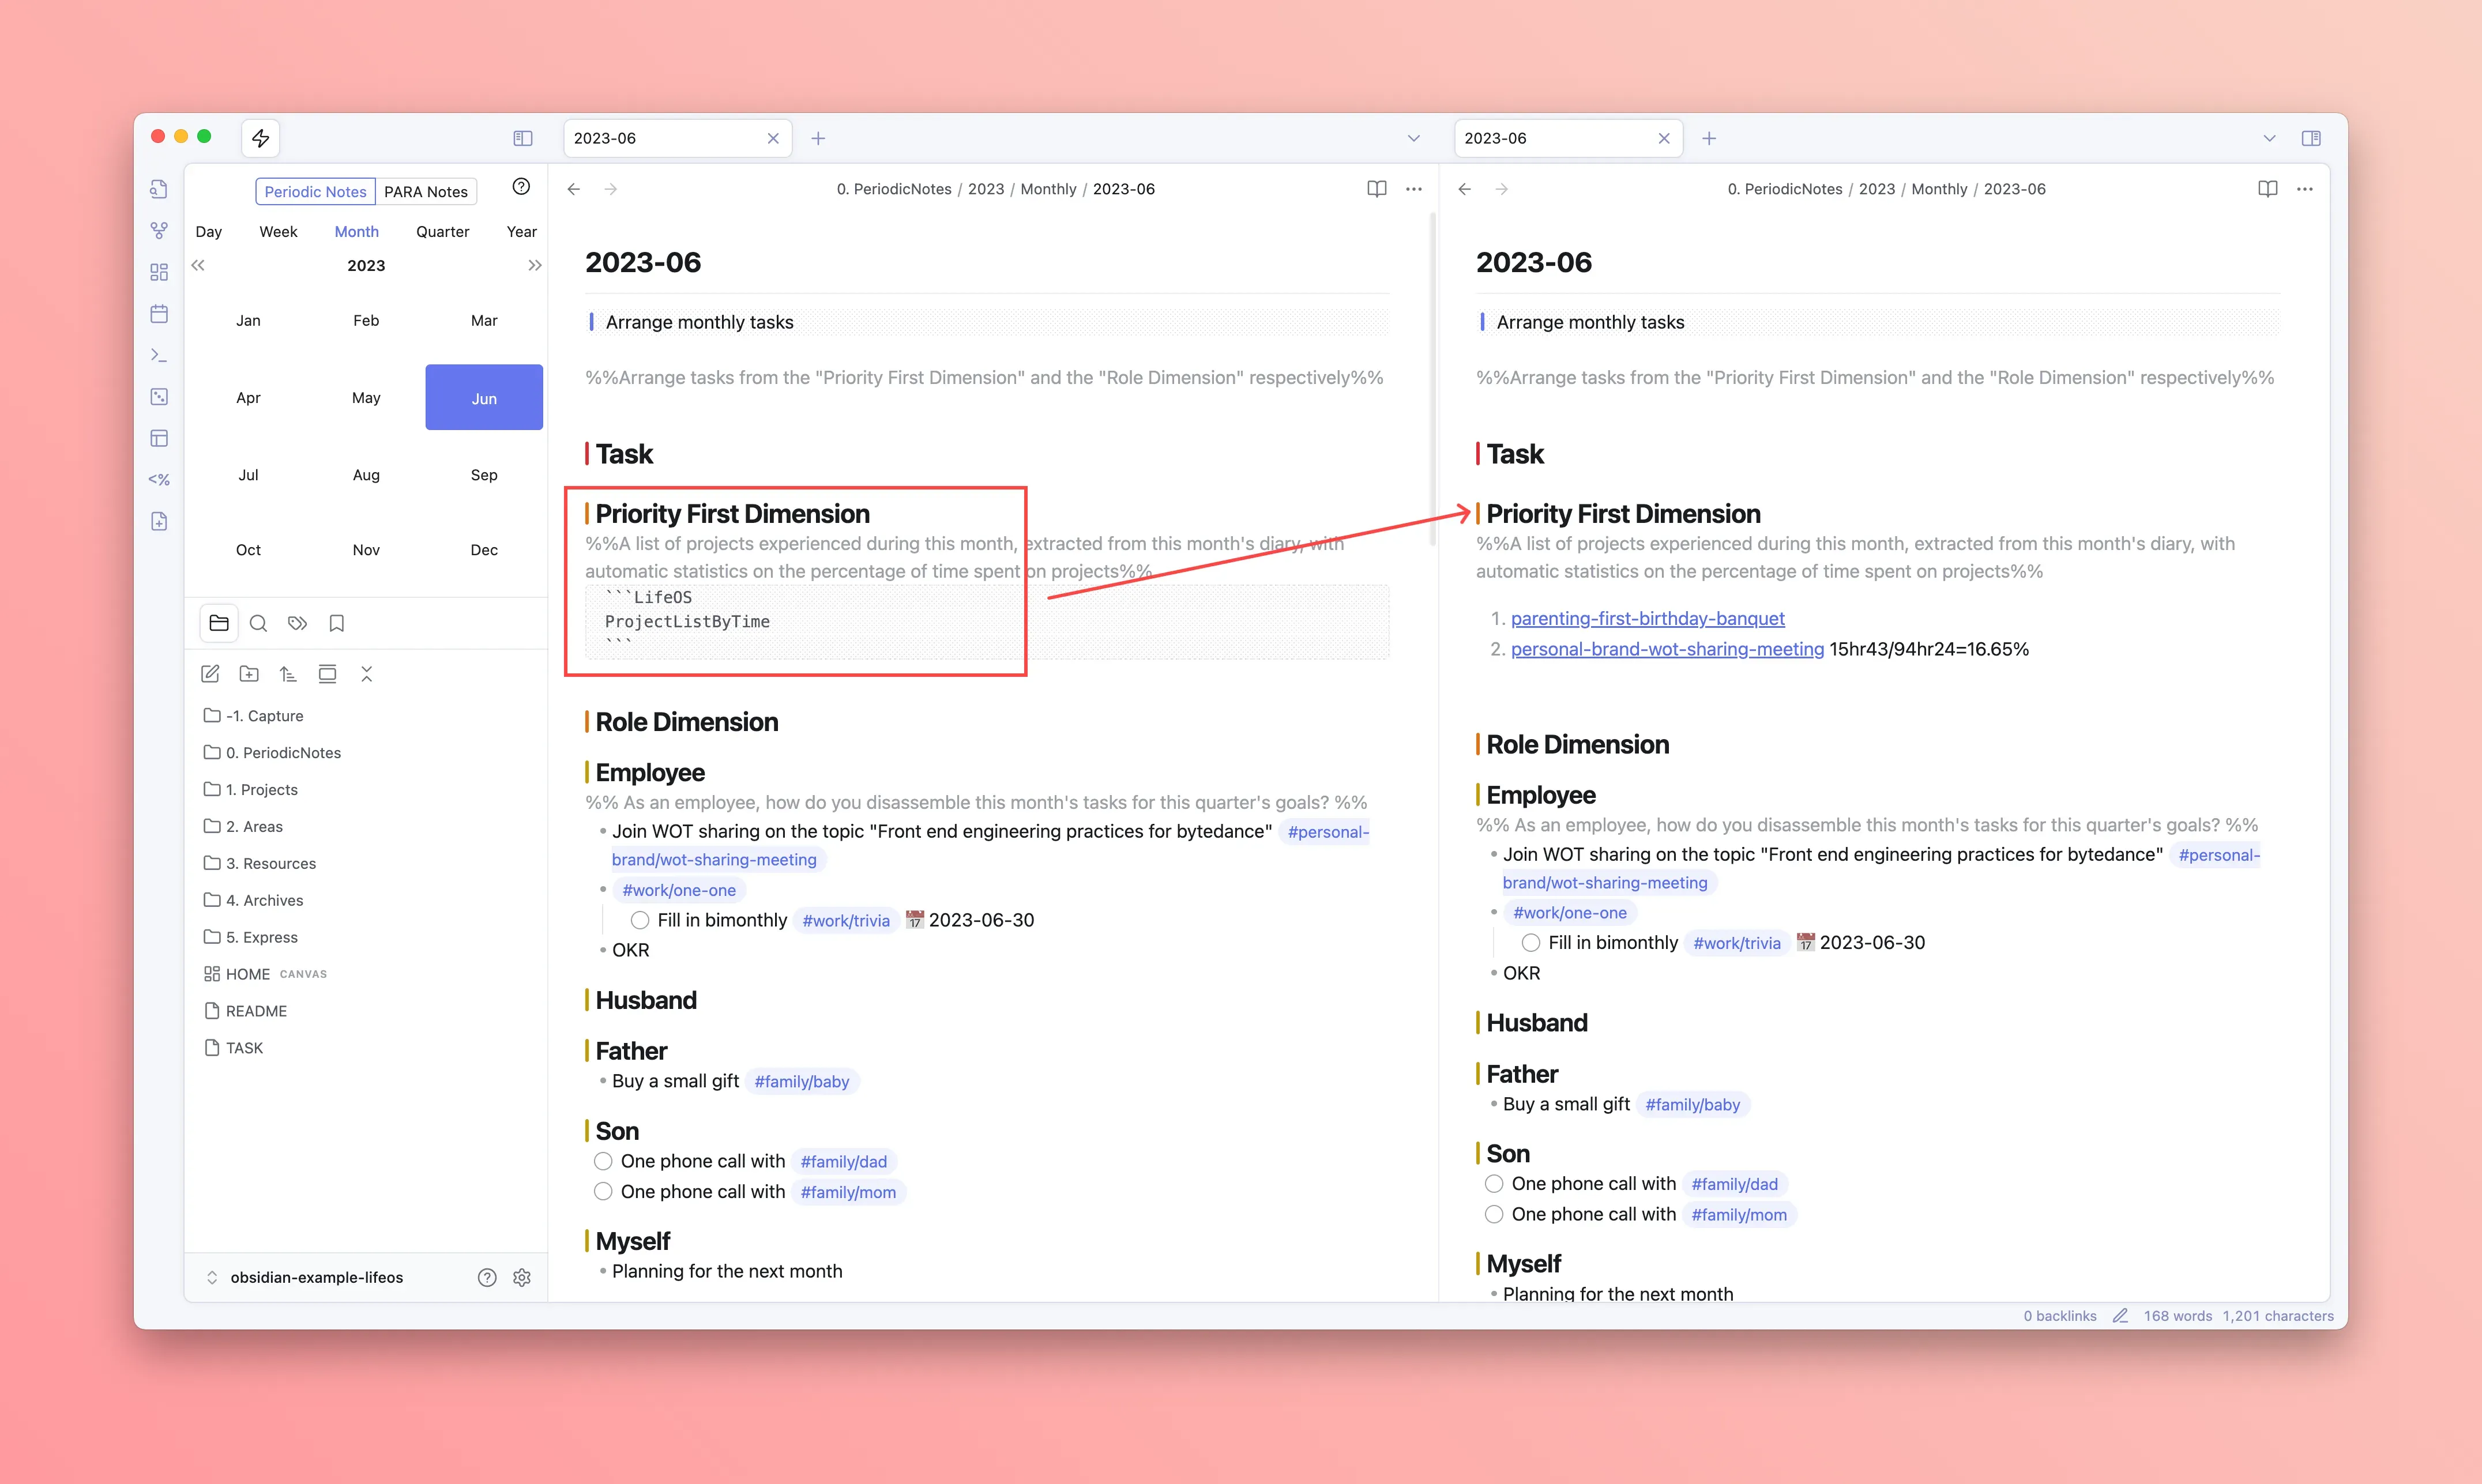The height and width of the screenshot is (1484, 2482).
Task: Select Jul in month calendar
Action: [248, 475]
